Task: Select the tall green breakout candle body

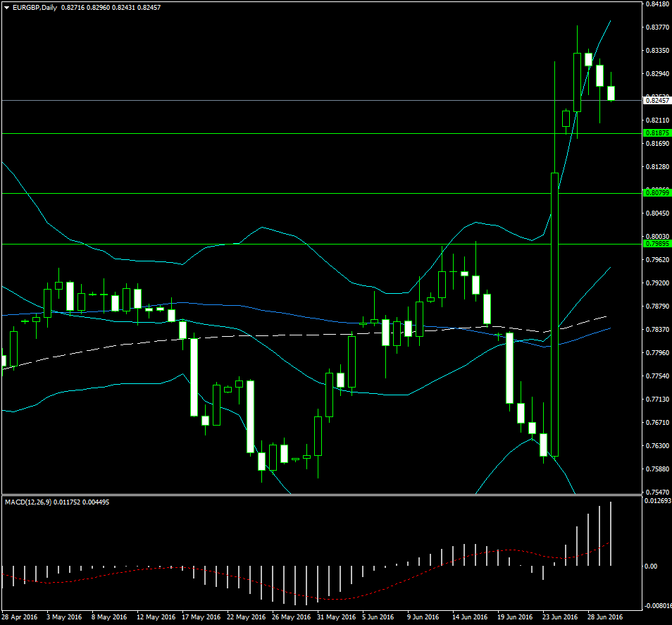Action: click(555, 320)
